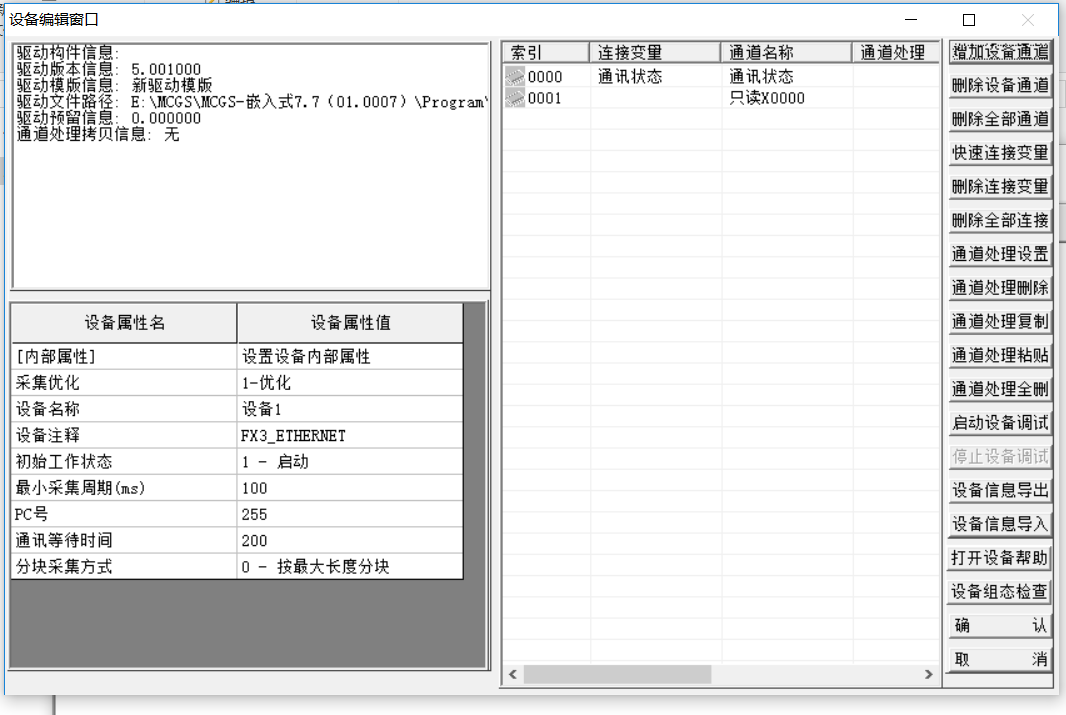Select the 采集优化 value cell 1-优化
This screenshot has height=715, width=1066.
point(349,383)
